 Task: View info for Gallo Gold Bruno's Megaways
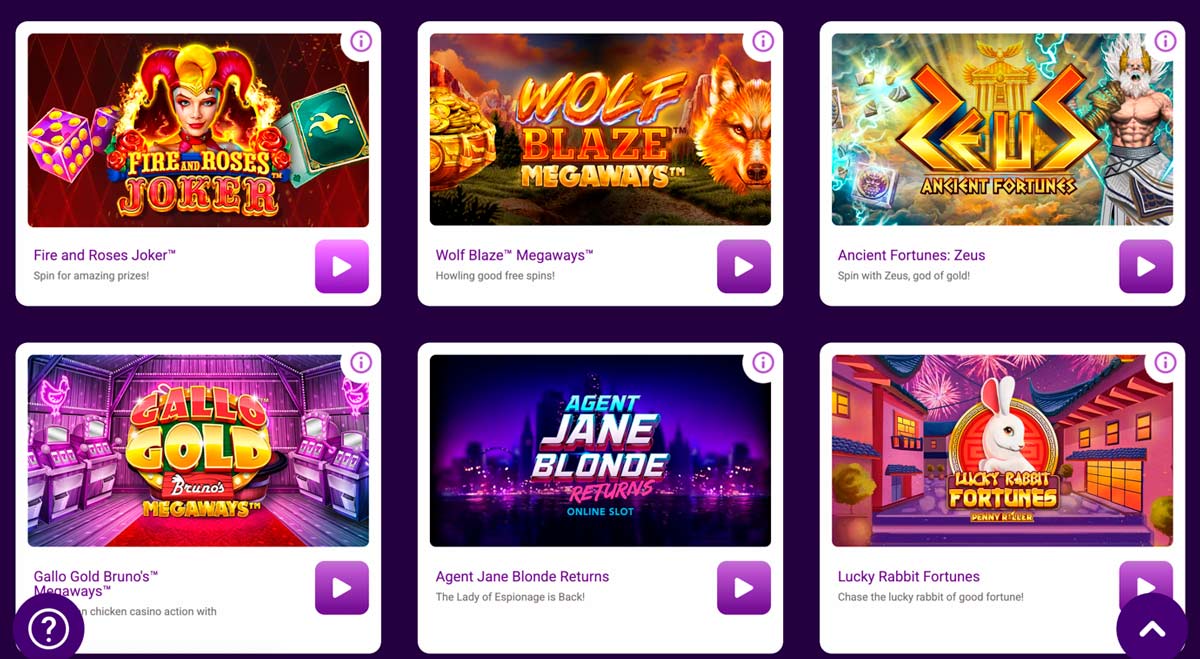tap(361, 362)
